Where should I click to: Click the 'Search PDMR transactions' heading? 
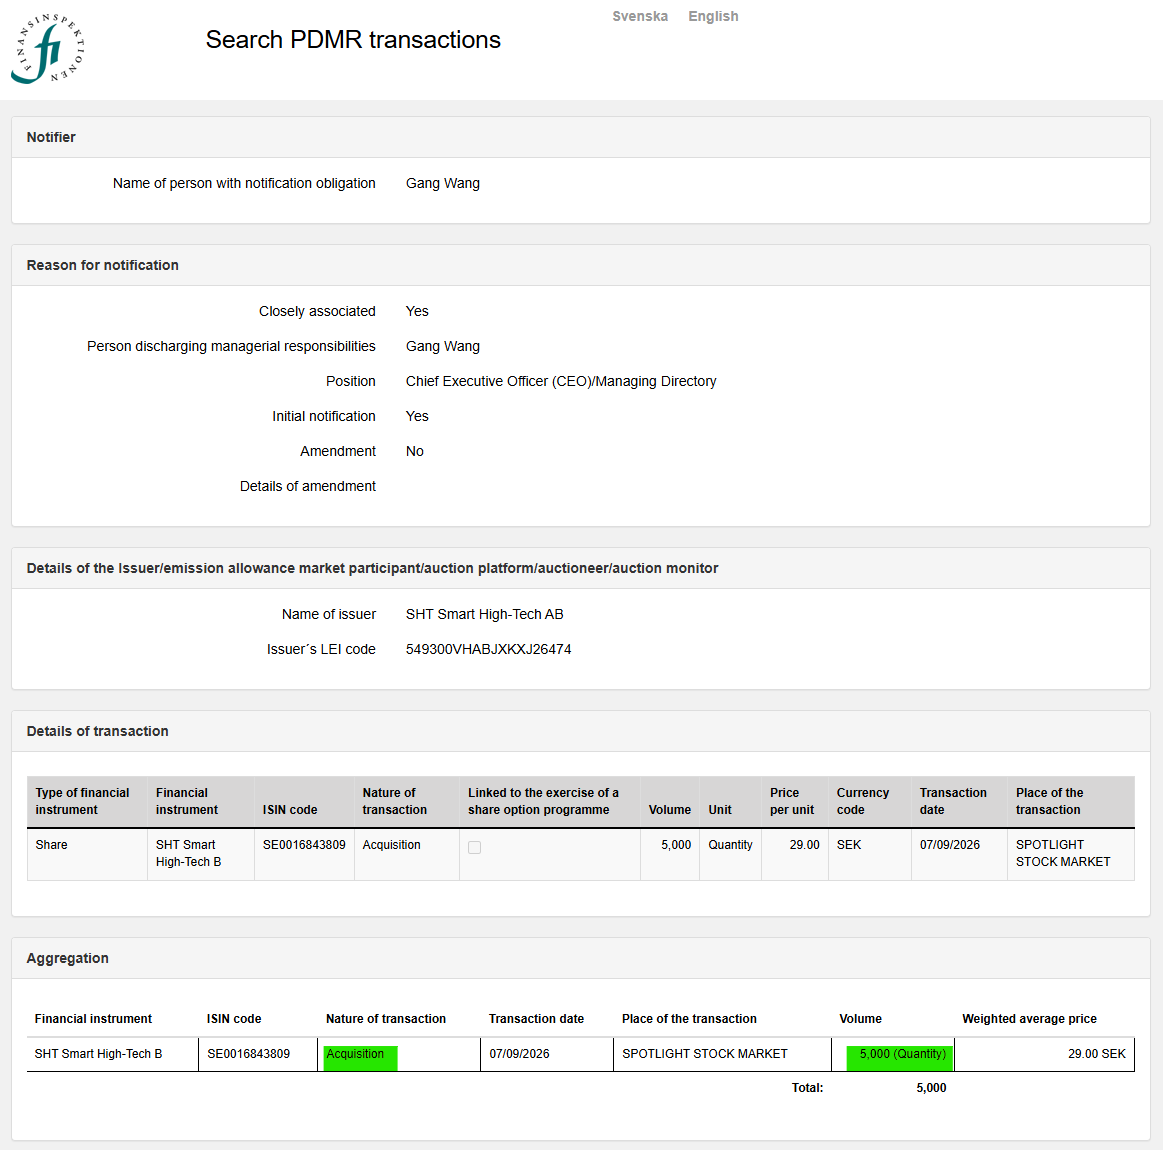coord(353,39)
